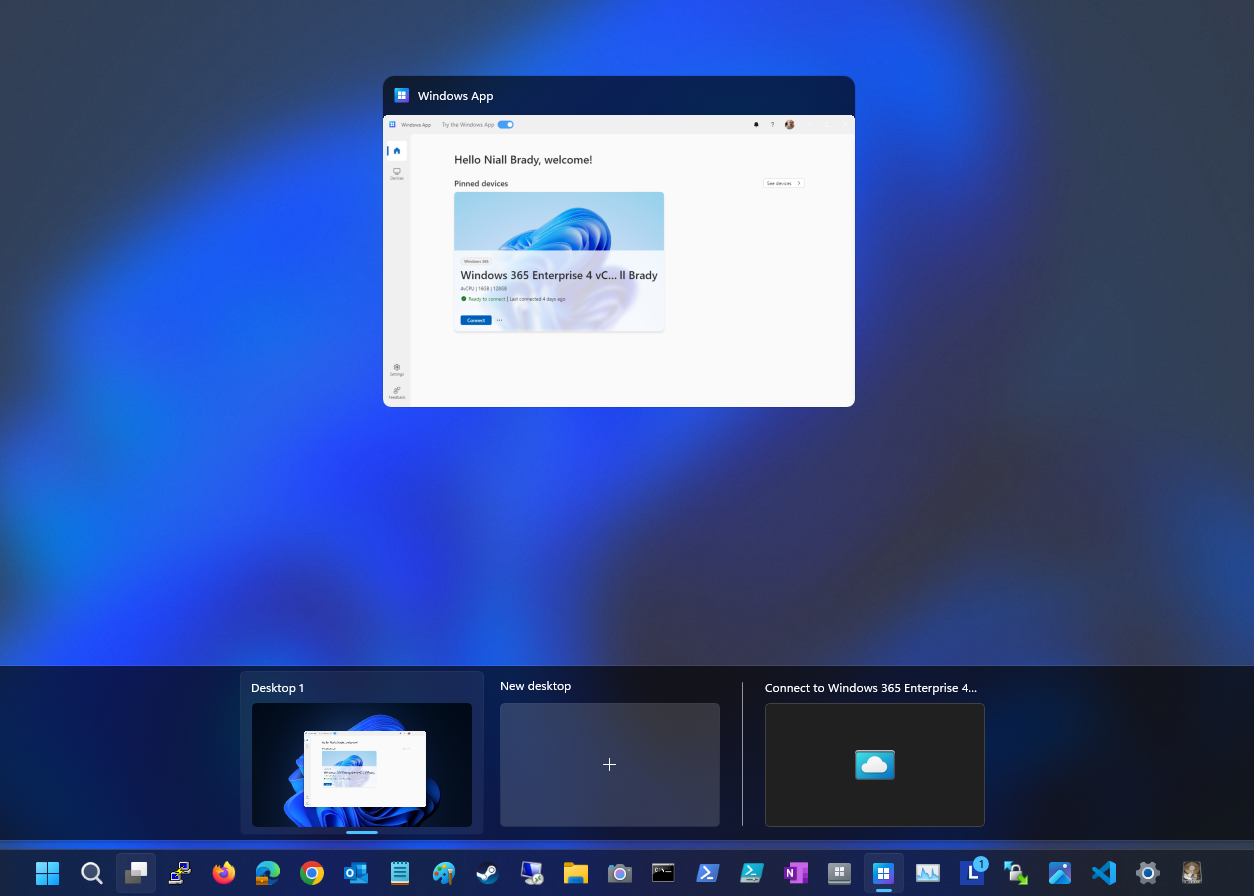This screenshot has width=1254, height=896.
Task: Click the Task View taskbar button
Action: 136,873
